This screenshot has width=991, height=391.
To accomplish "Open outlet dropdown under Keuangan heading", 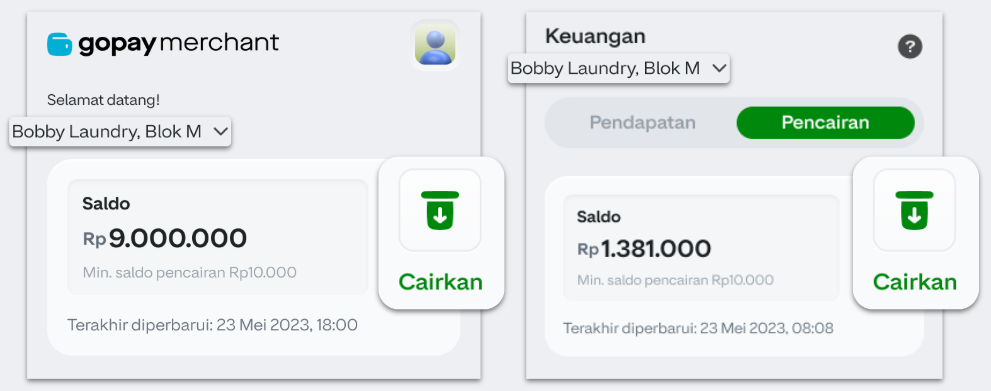I will pos(619,68).
